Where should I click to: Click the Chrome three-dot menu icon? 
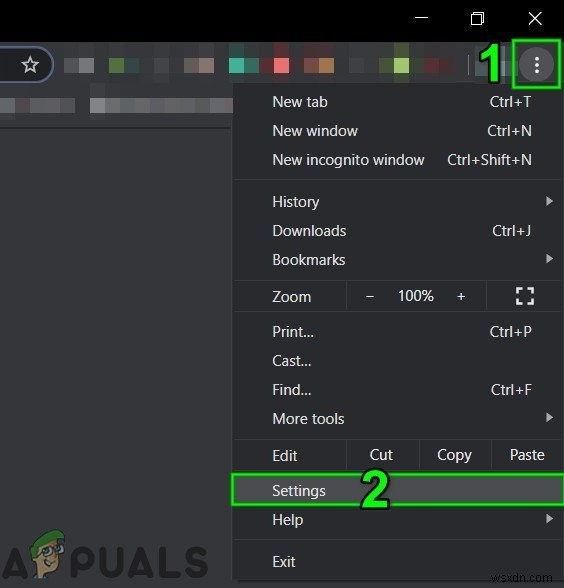point(537,64)
